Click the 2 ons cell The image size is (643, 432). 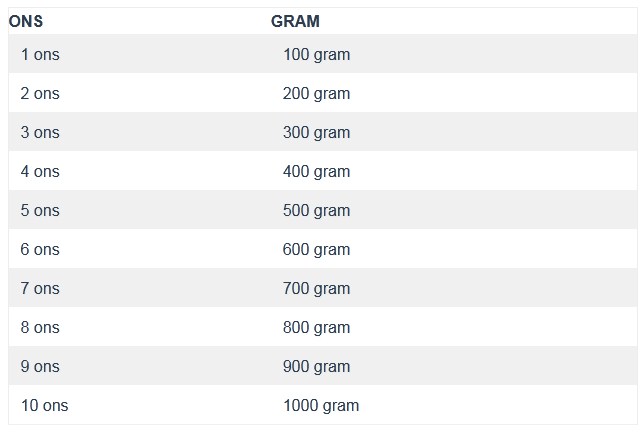click(40, 94)
